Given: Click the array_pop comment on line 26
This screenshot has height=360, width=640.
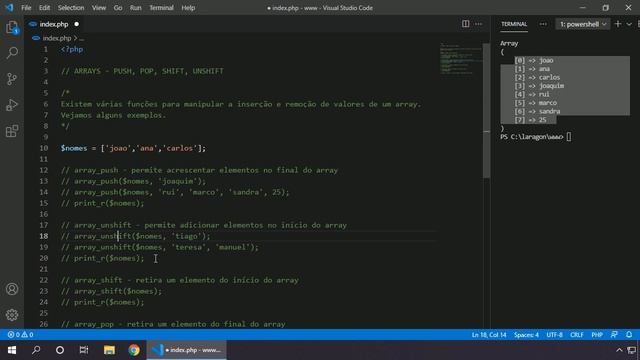Looking at the screenshot, I should [173, 324].
